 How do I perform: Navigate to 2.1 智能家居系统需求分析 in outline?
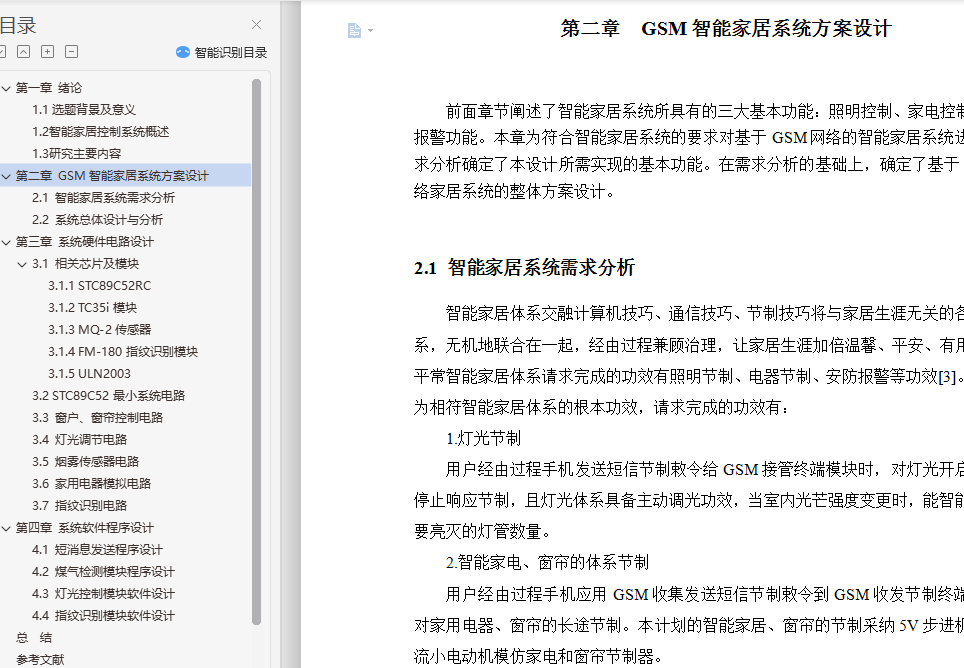pyautogui.click(x=103, y=198)
